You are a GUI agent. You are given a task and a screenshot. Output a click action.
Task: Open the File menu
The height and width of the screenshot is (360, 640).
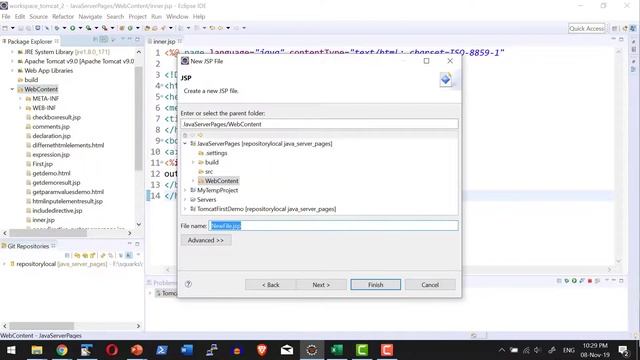point(6,17)
